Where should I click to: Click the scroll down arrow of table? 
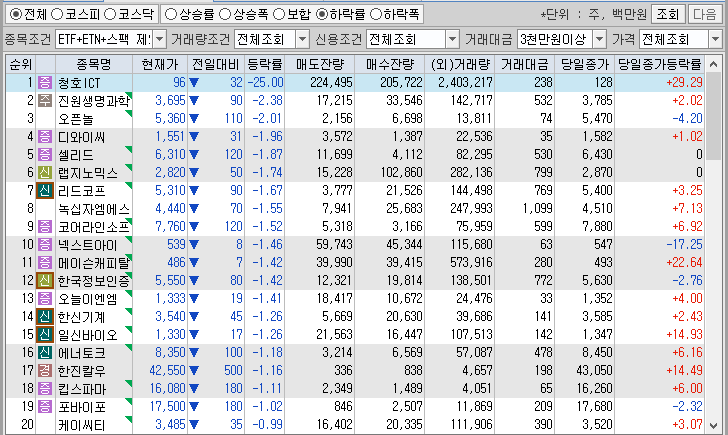[713, 425]
